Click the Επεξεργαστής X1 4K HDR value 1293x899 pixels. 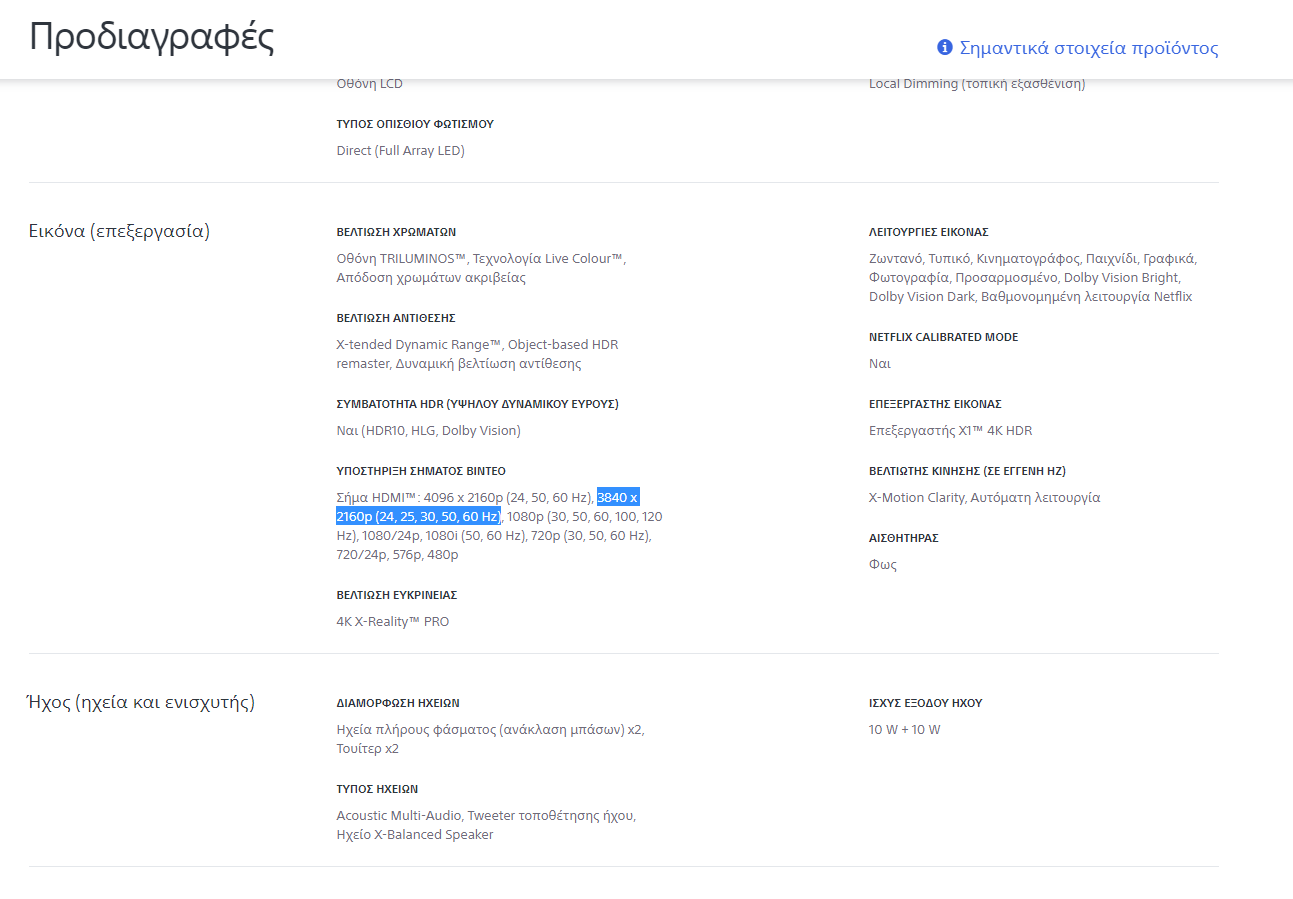(x=950, y=431)
